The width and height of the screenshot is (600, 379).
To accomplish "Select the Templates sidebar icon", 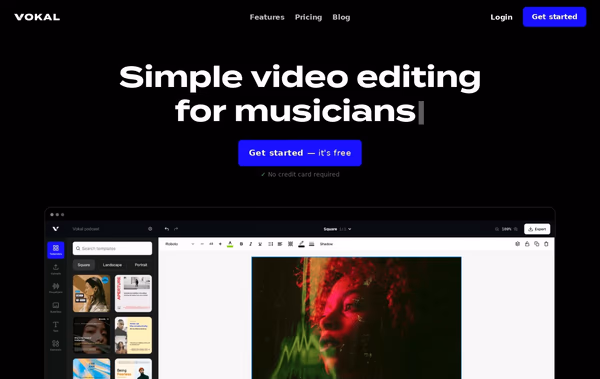I will tap(56, 250).
